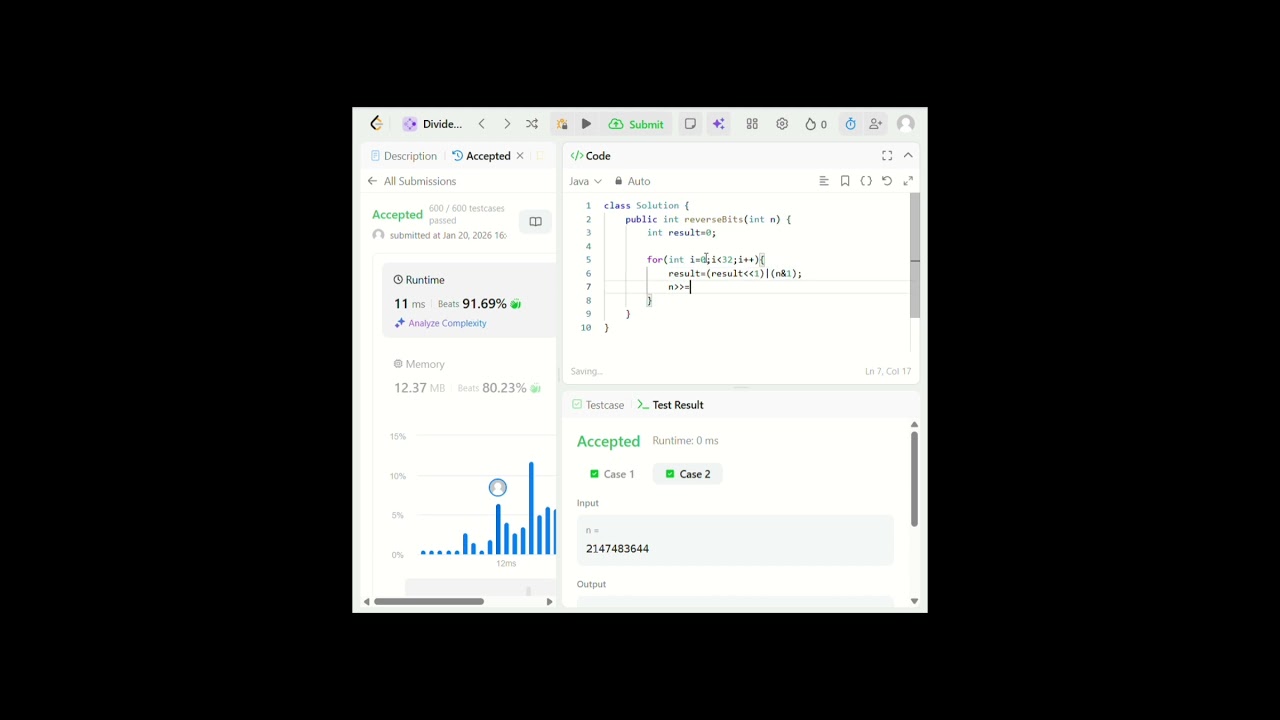The image size is (1280, 720).
Task: Switch to the Description tab
Action: click(404, 156)
